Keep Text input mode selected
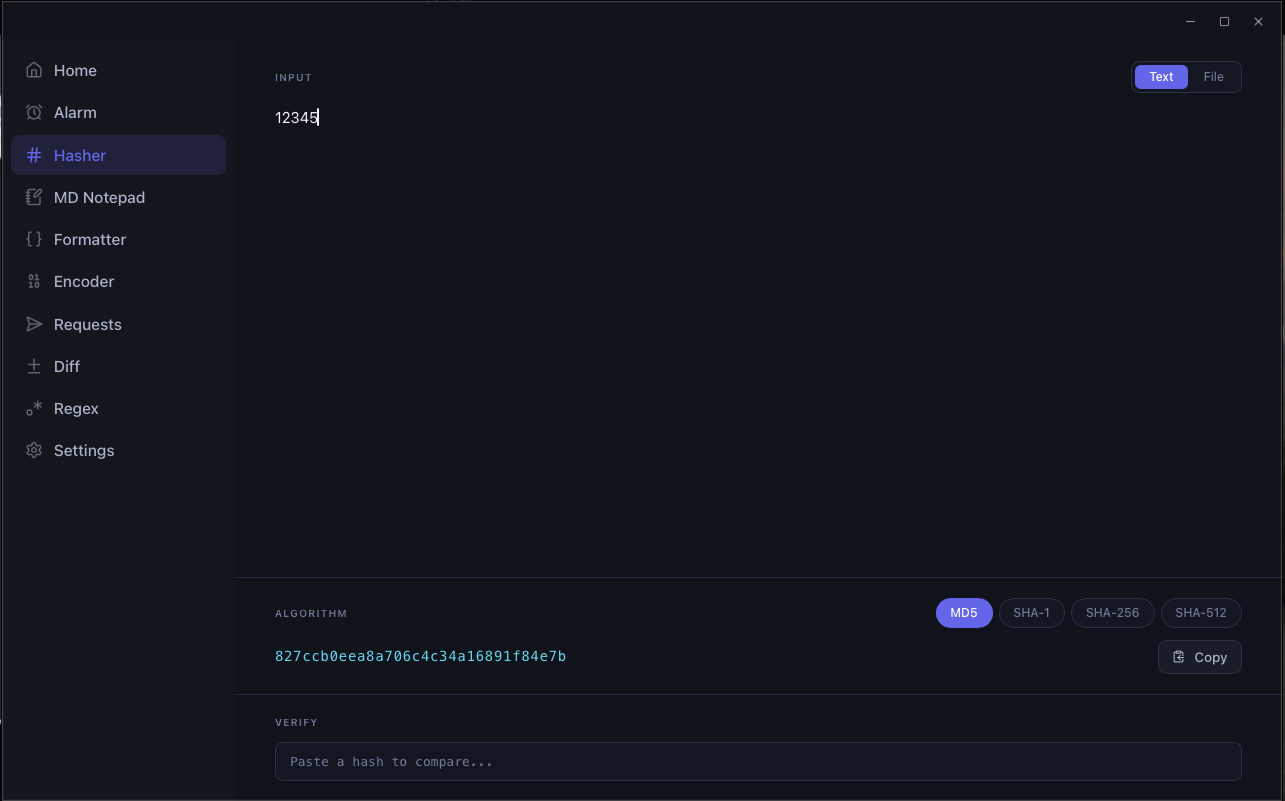 coord(1160,76)
